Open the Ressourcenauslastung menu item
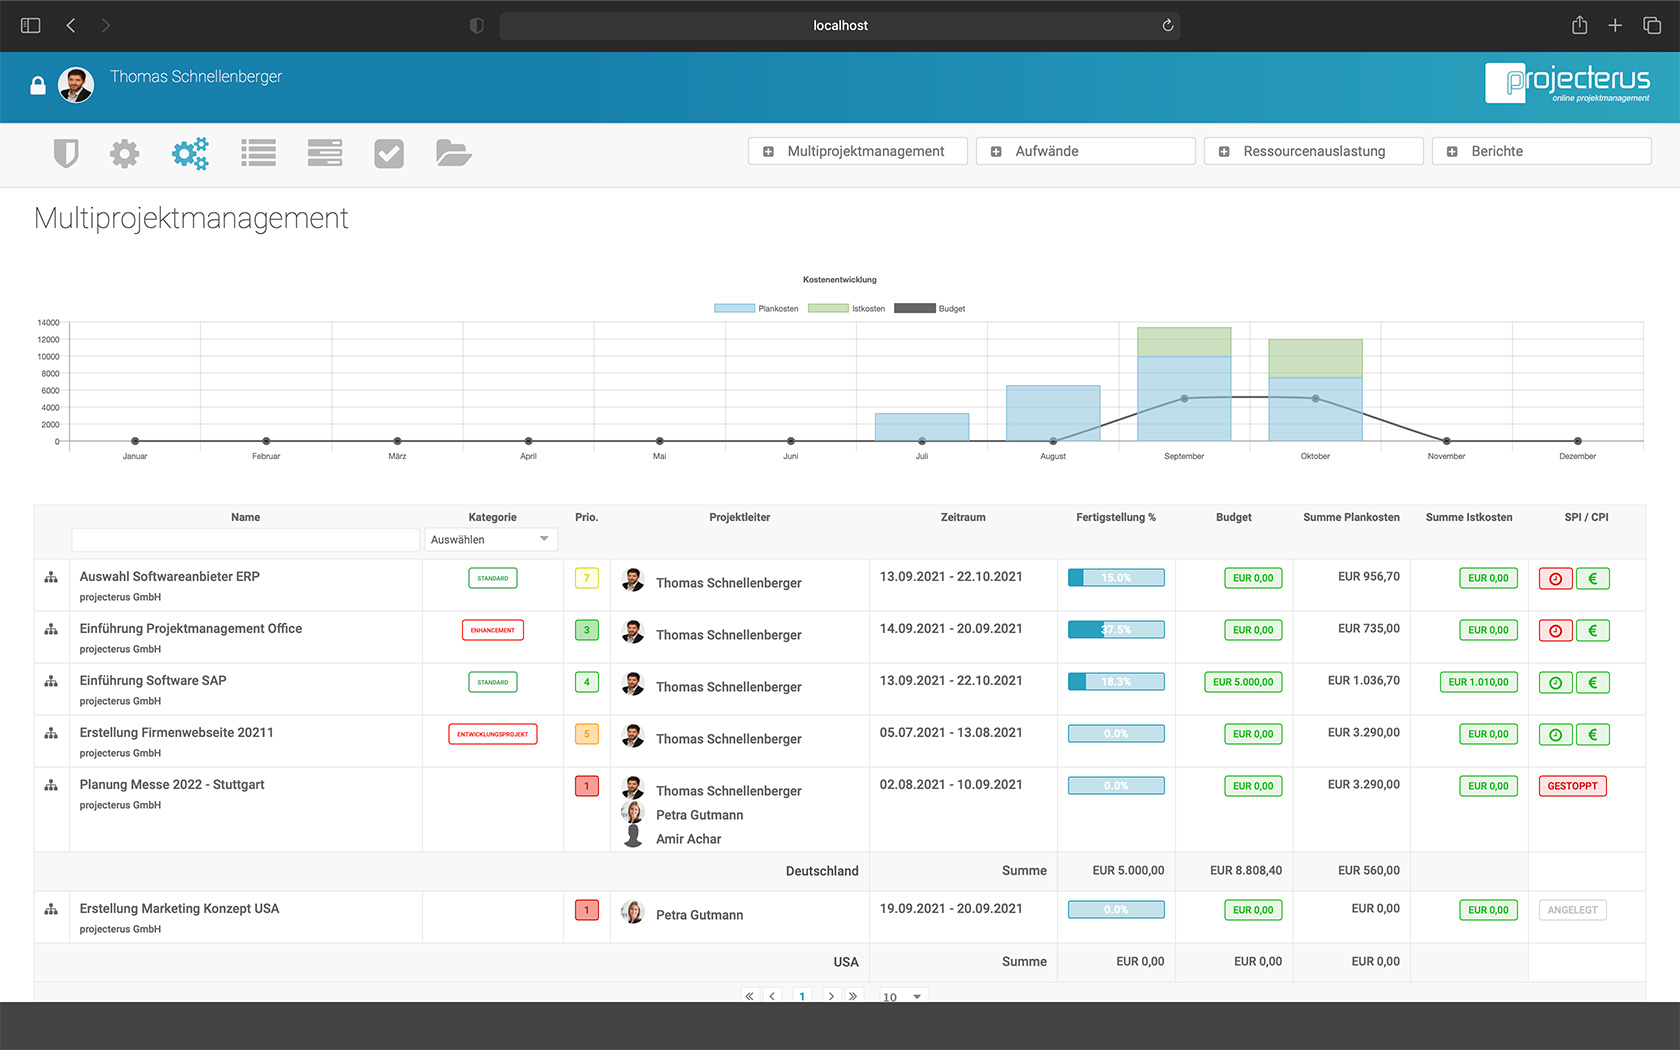Viewport: 1680px width, 1050px height. coord(1313,151)
